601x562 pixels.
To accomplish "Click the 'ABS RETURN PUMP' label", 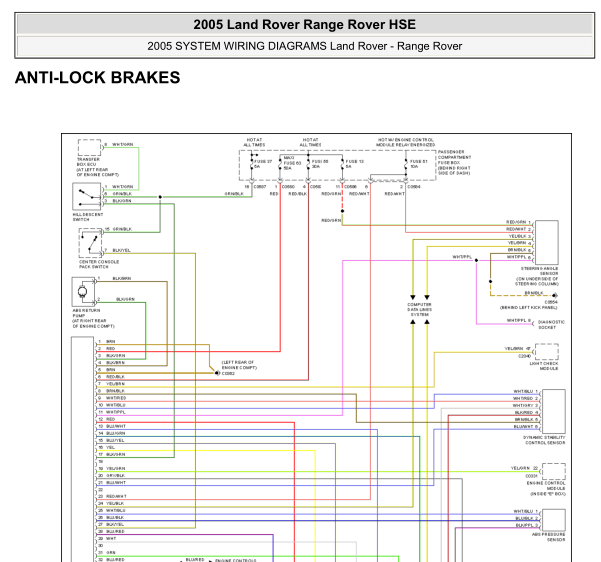I will click(86, 313).
